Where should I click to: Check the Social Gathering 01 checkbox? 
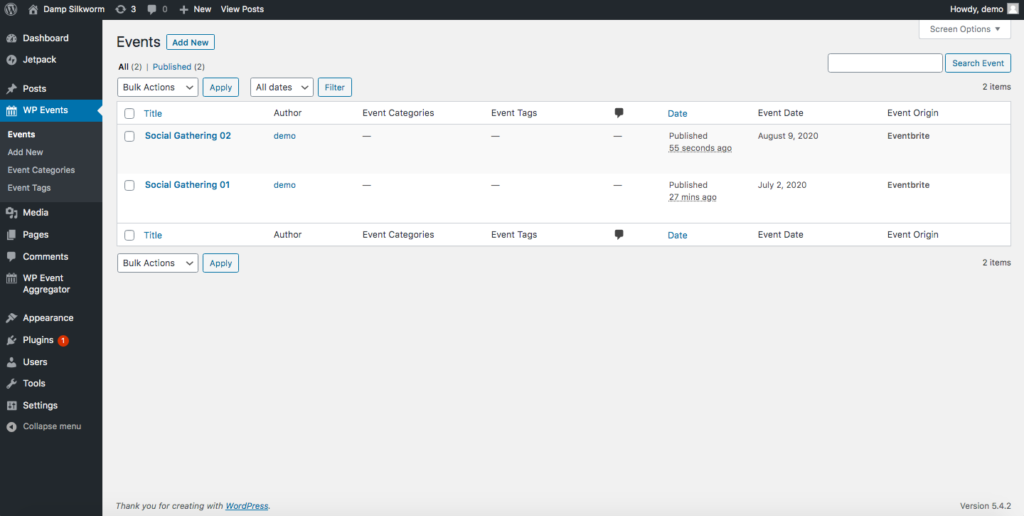click(129, 185)
